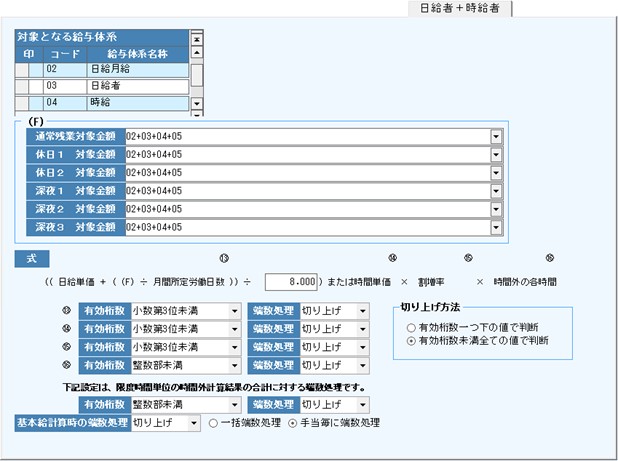Open the 通常残業対象金額 dropdown
The image size is (618, 461).
coord(496,137)
